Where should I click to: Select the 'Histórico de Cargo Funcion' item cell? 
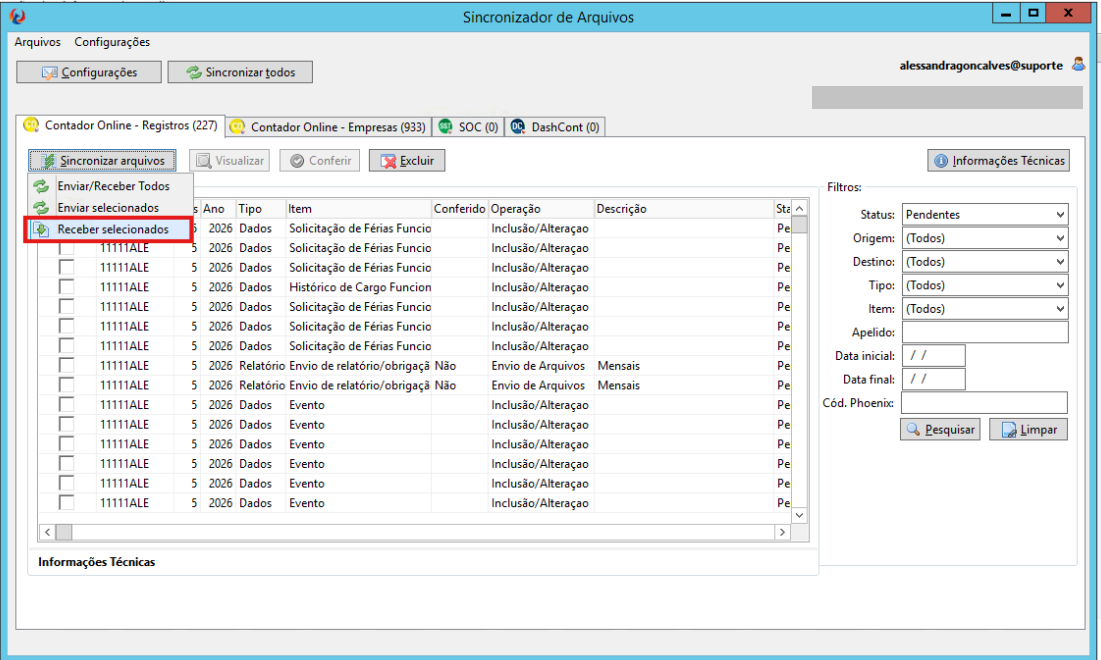(359, 287)
